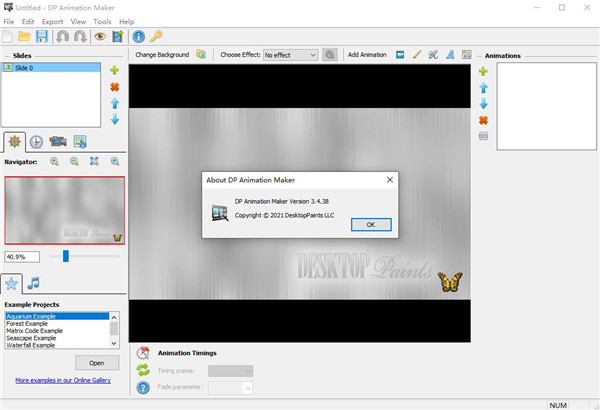The image size is (600, 410).
Task: Open the Export menu
Action: click(x=52, y=21)
